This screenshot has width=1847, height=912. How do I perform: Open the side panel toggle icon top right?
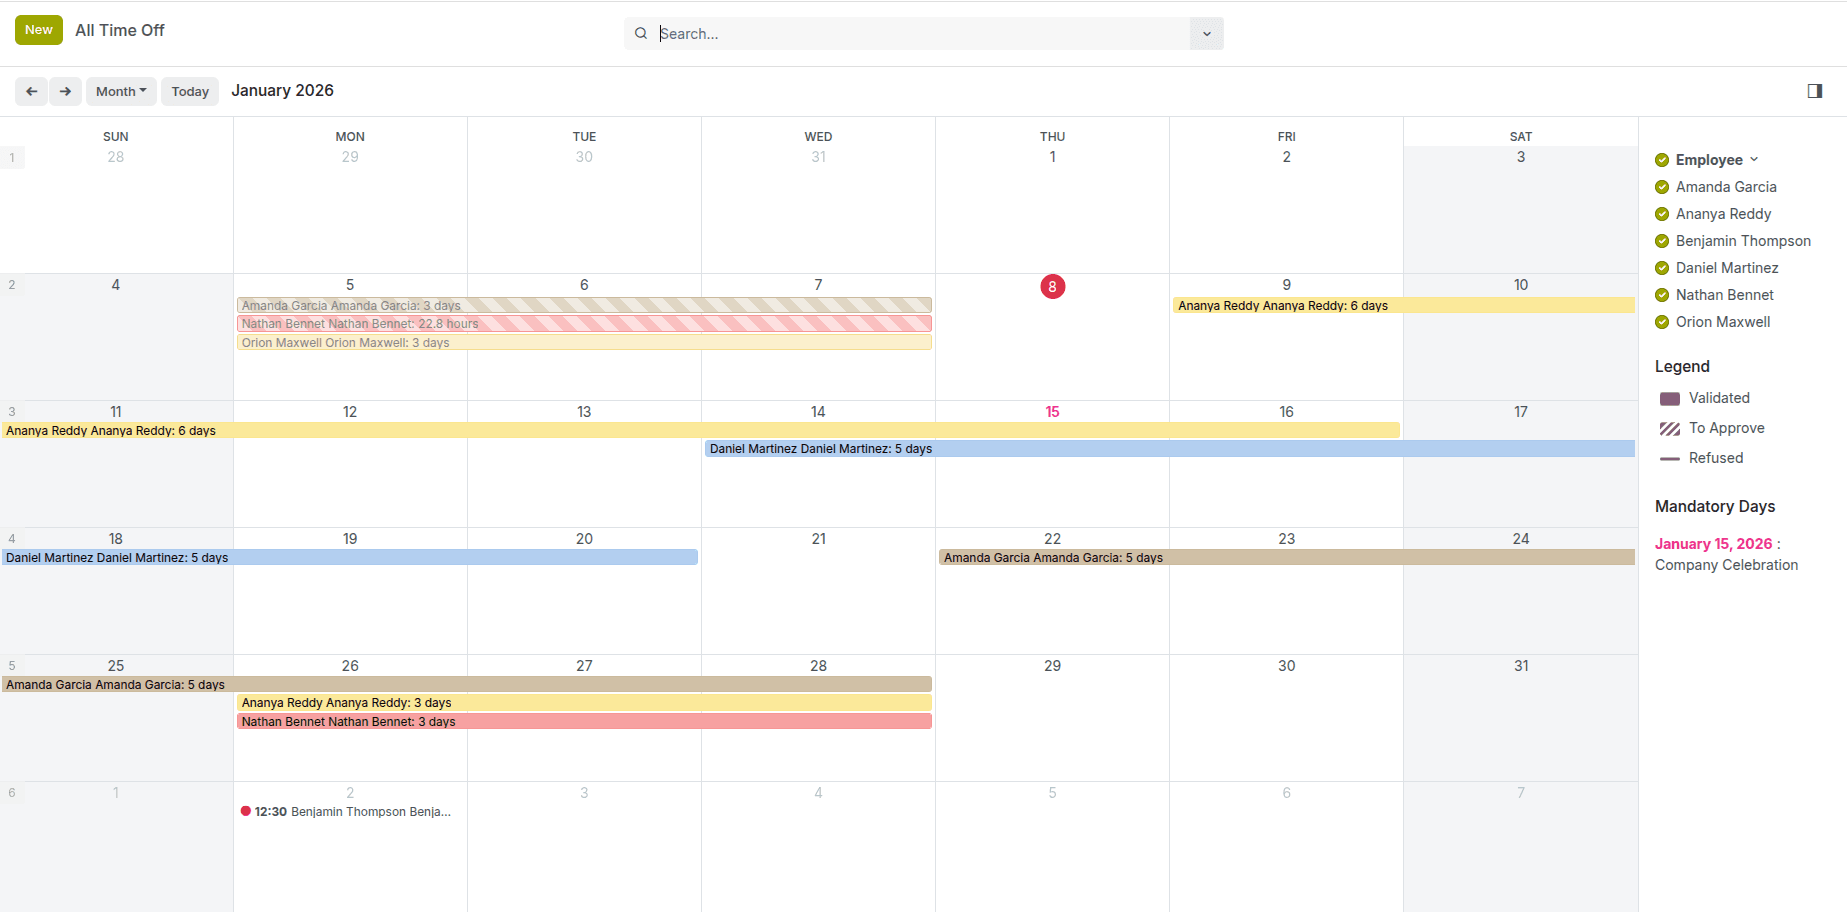pos(1814,91)
